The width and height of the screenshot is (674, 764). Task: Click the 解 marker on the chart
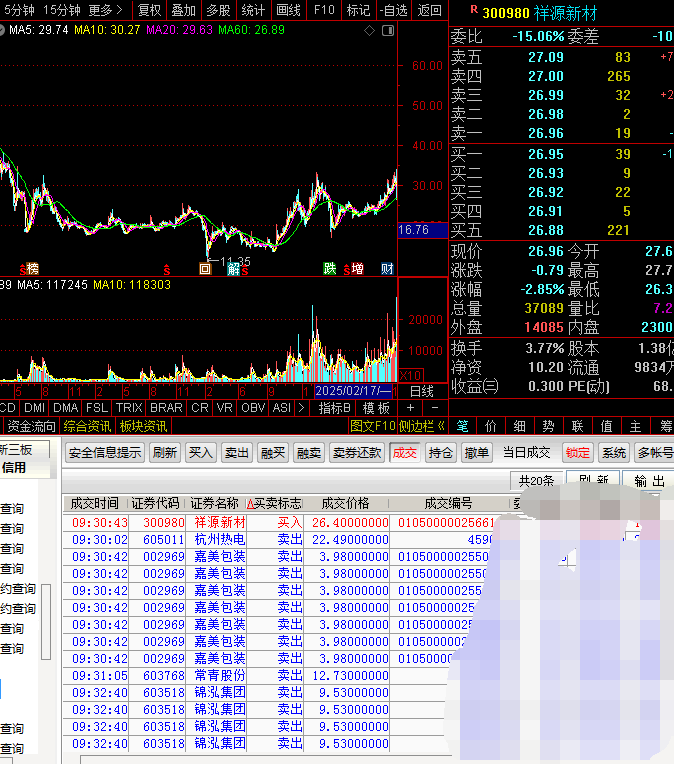point(234,268)
